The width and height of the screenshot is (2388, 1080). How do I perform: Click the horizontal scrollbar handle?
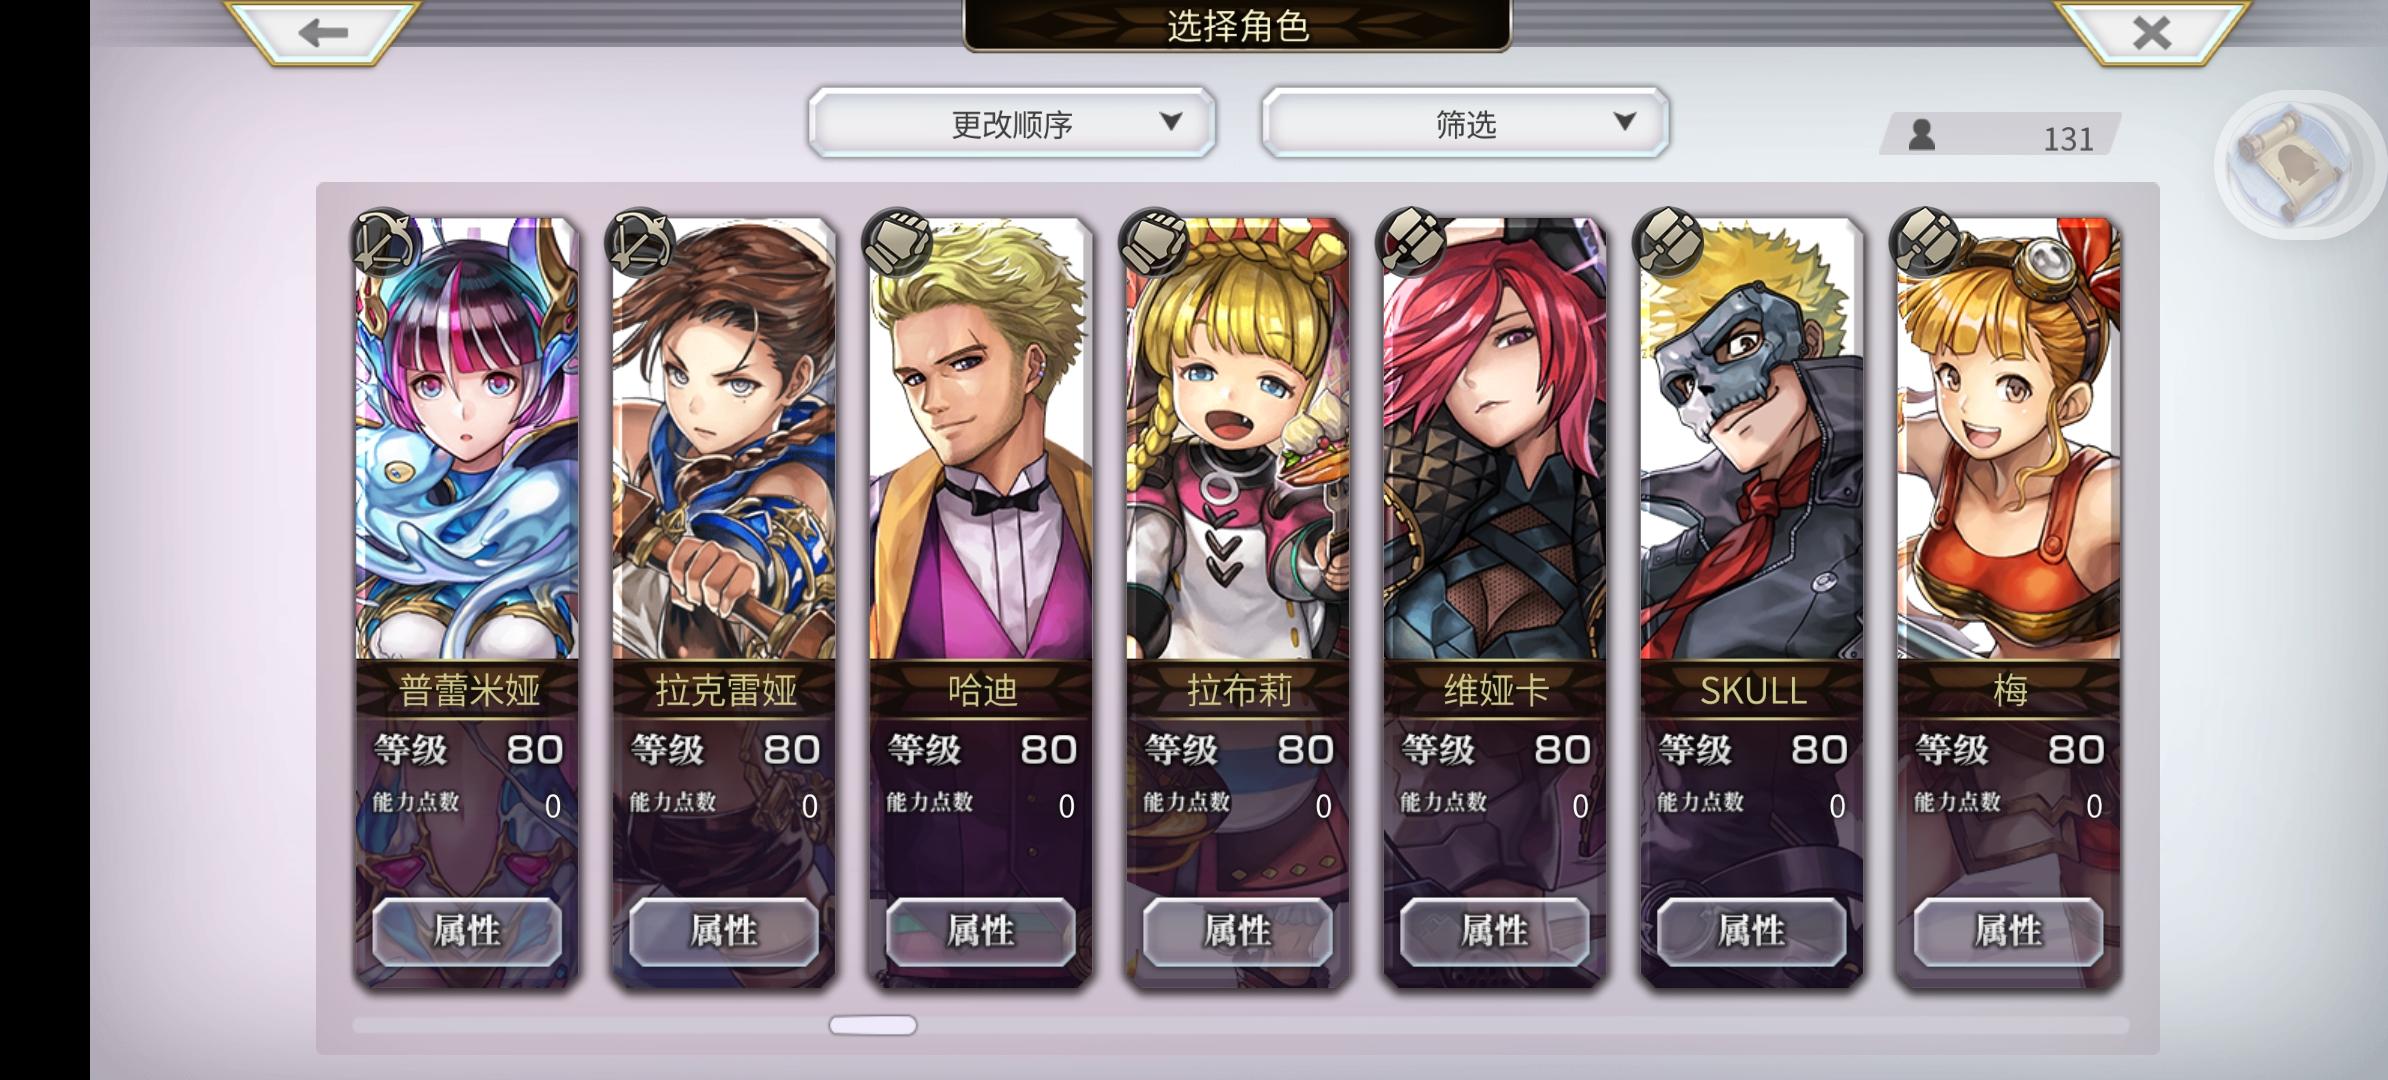click(x=872, y=1025)
